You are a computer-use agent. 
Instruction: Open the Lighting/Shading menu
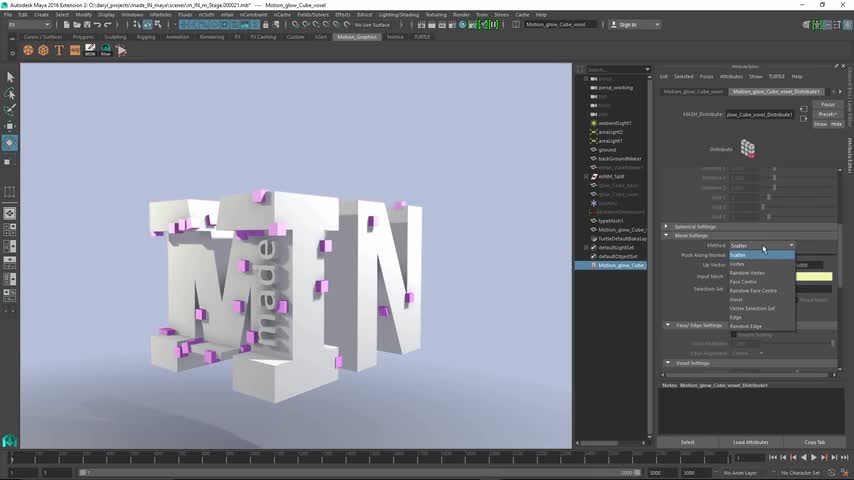pyautogui.click(x=399, y=15)
